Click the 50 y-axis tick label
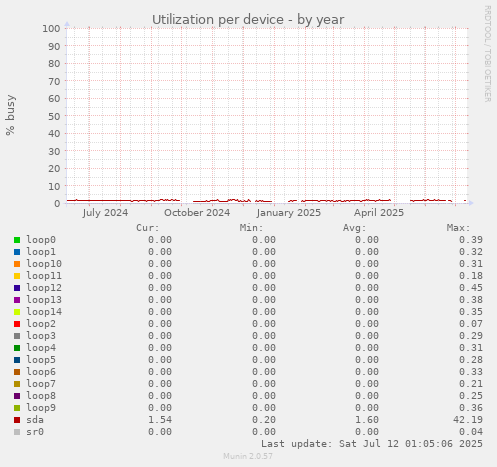The width and height of the screenshot is (497, 467). pos(54,116)
